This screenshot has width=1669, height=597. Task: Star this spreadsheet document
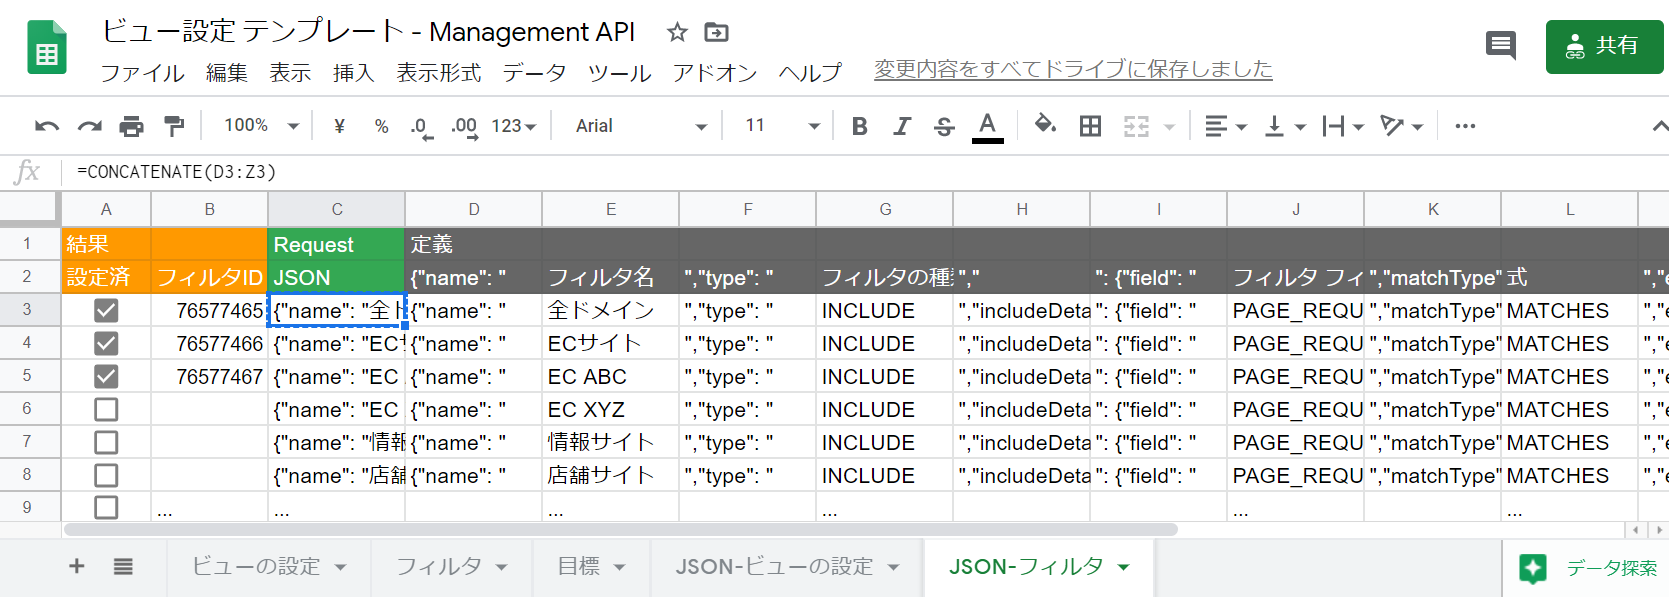pos(677,32)
